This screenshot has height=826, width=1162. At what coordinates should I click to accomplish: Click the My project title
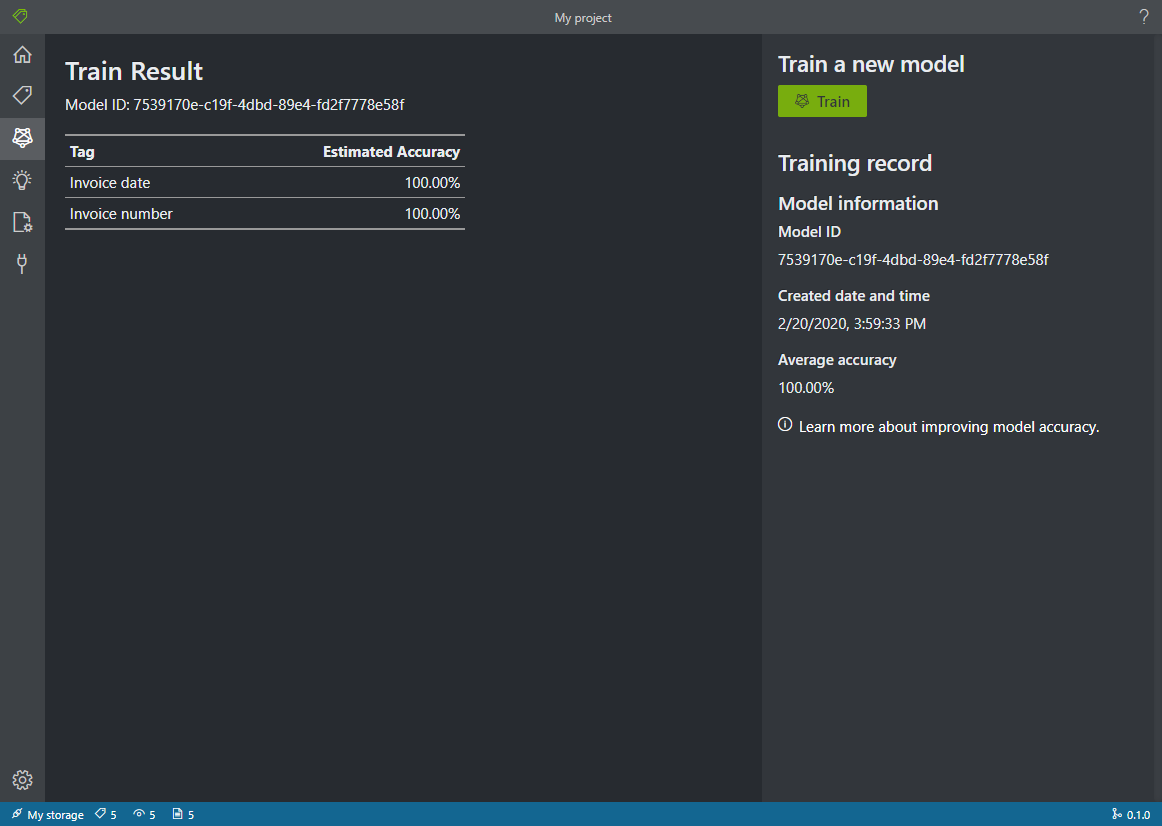click(583, 18)
